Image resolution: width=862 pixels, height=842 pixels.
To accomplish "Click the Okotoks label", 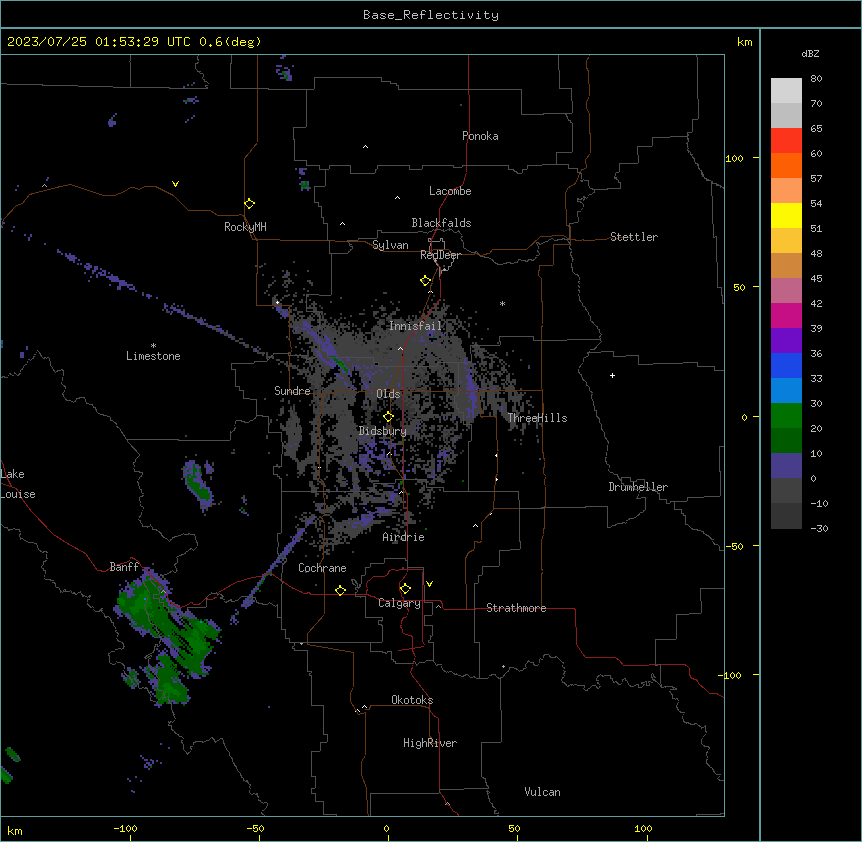I will (x=412, y=700).
